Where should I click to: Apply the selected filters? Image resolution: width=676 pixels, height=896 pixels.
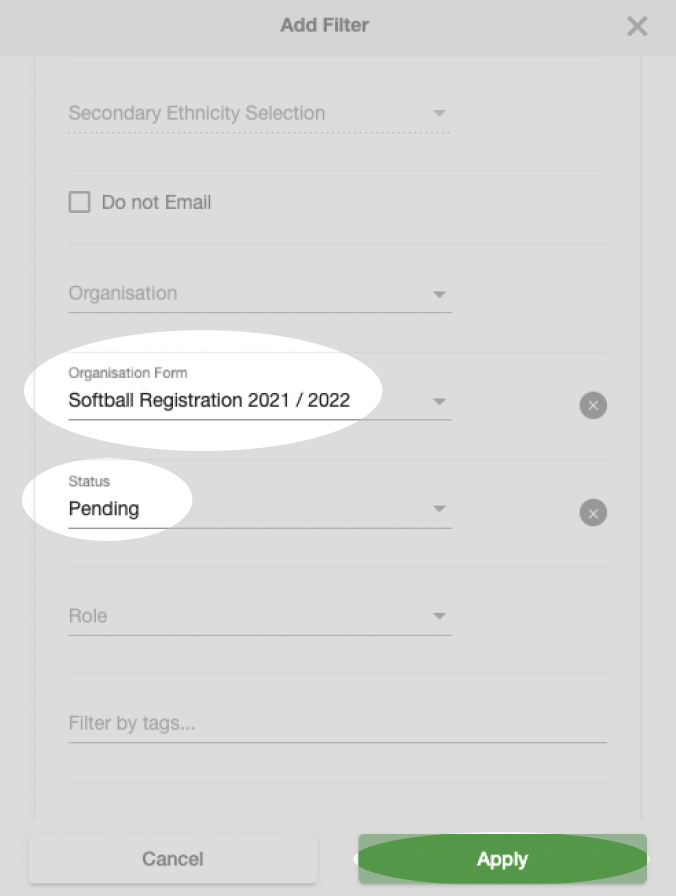tap(502, 859)
